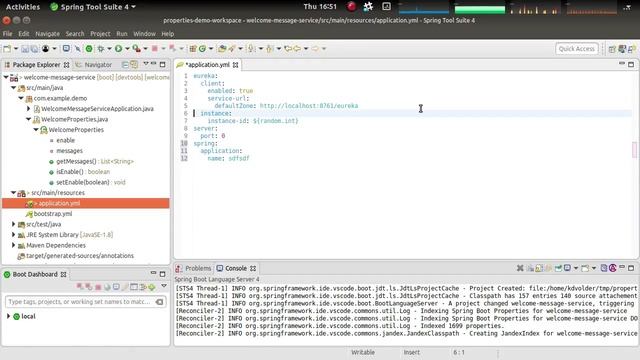Click the Thu 16:51 clock
The width and height of the screenshot is (640, 360).
click(x=320, y=7)
